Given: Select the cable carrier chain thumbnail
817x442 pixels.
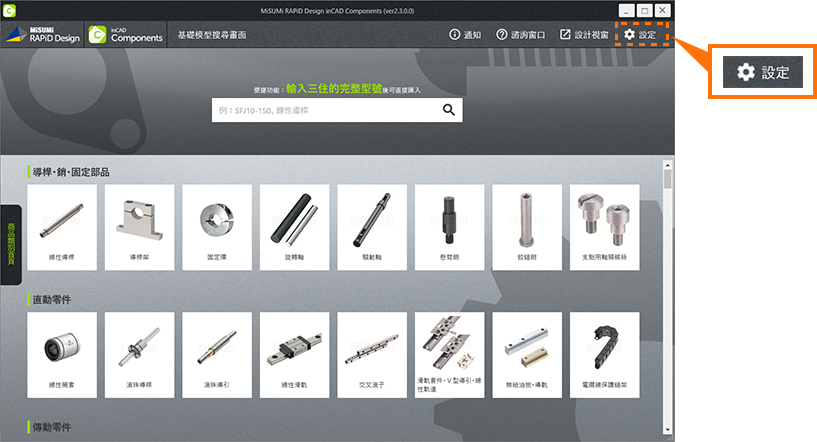Looking at the screenshot, I should (x=604, y=355).
